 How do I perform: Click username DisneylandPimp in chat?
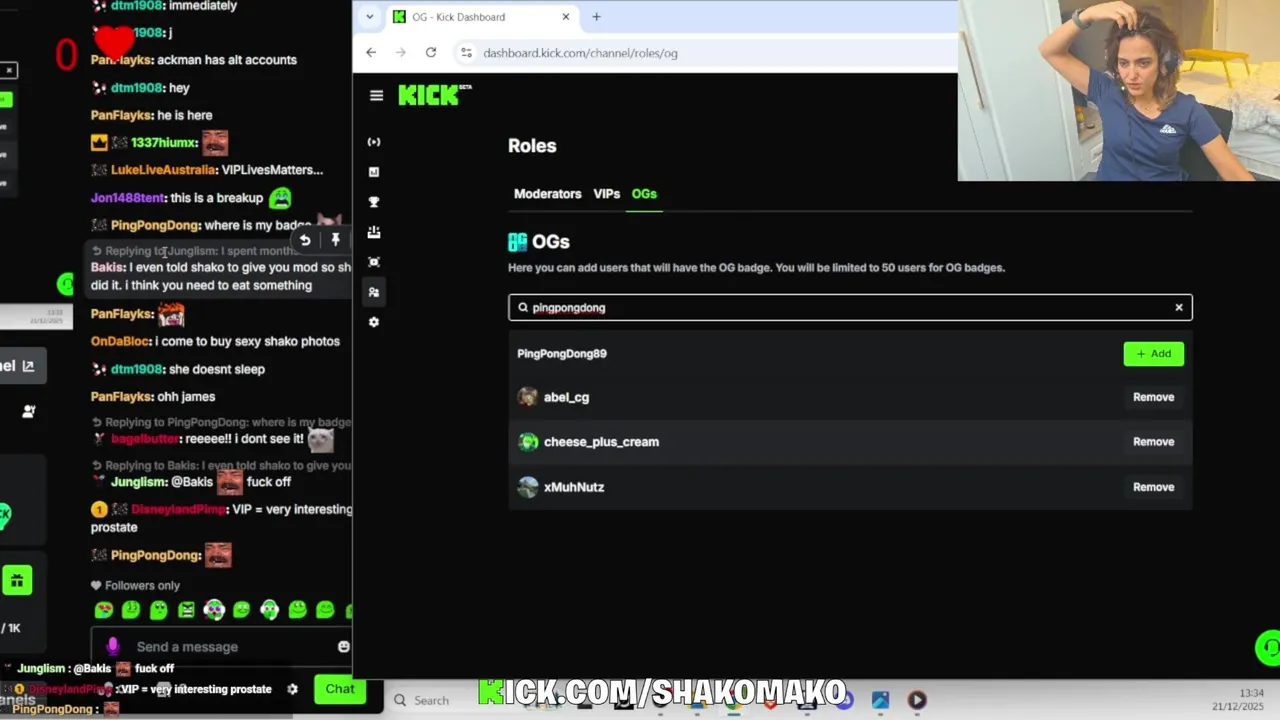pos(178,510)
